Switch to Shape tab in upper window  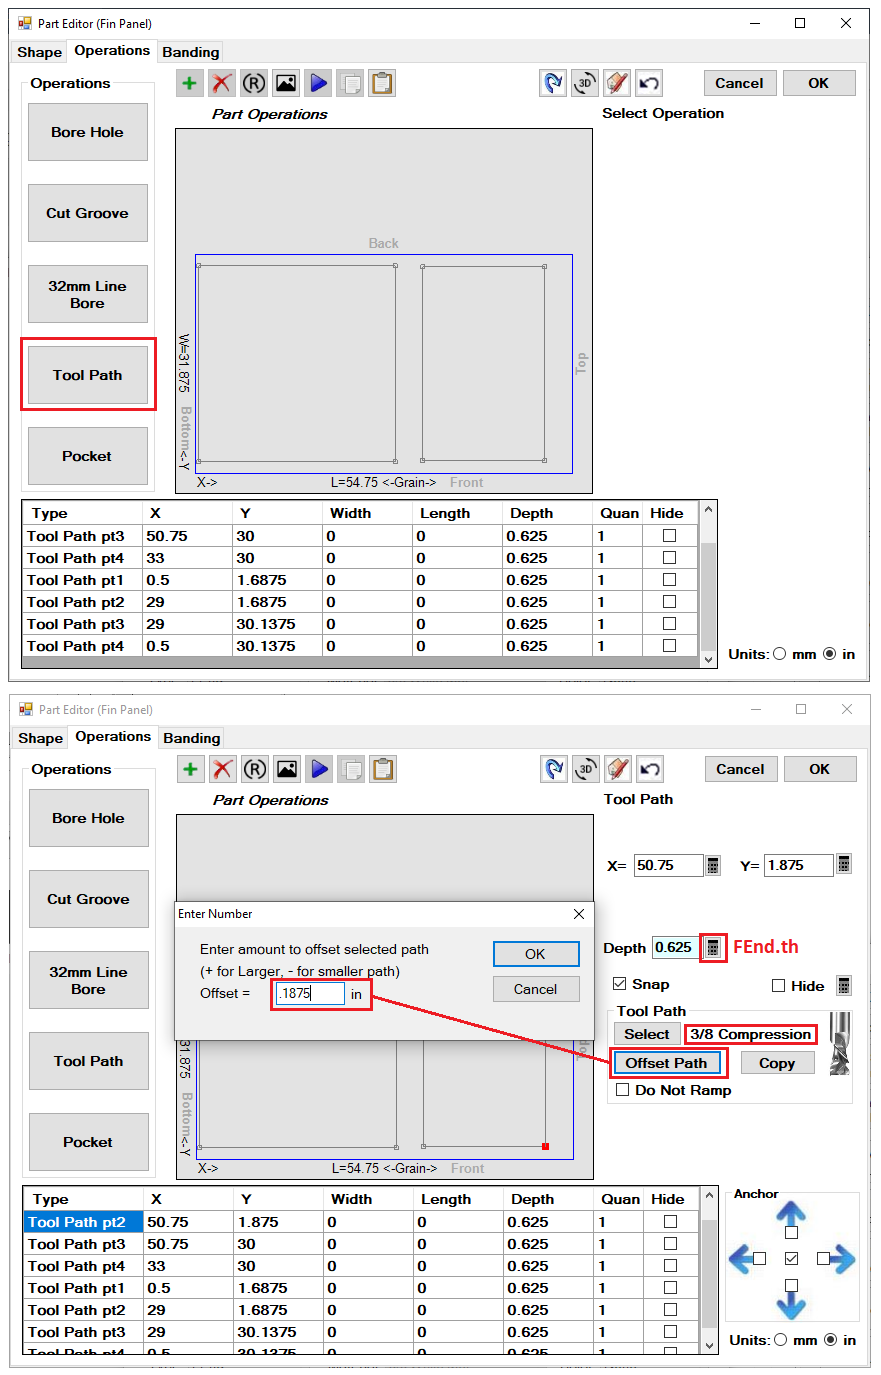coord(40,52)
